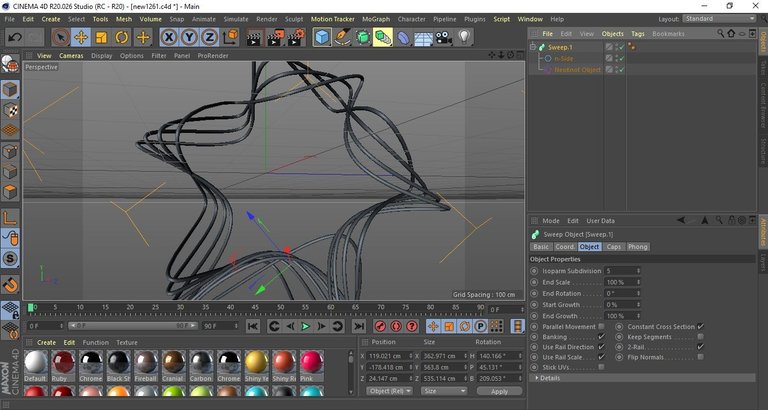Image resolution: width=768 pixels, height=410 pixels.
Task: Activate the Rotate tool
Action: pos(121,37)
